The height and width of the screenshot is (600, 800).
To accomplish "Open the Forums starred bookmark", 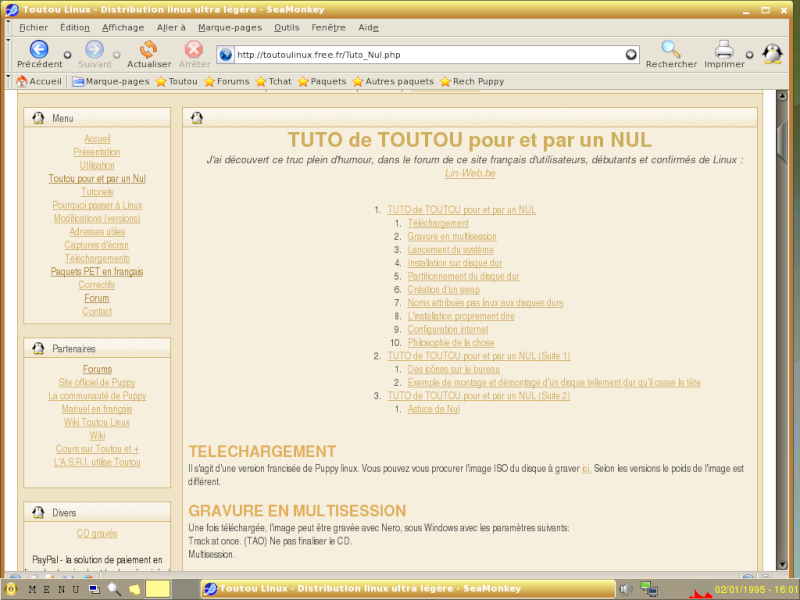I will [x=227, y=81].
